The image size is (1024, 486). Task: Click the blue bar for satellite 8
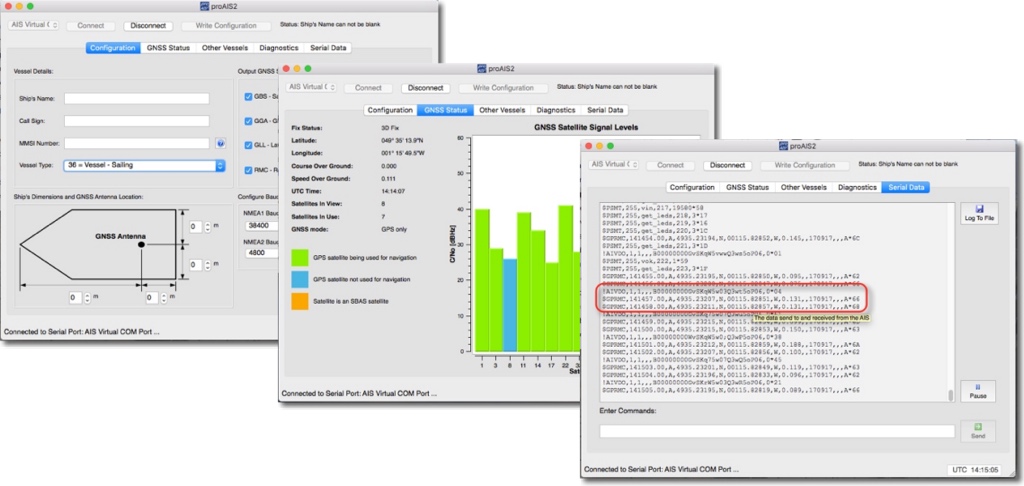(x=511, y=304)
